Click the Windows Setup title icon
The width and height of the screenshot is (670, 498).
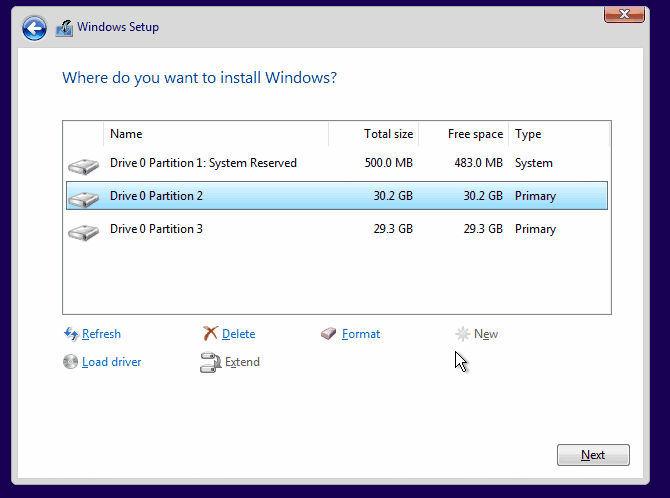pyautogui.click(x=64, y=28)
